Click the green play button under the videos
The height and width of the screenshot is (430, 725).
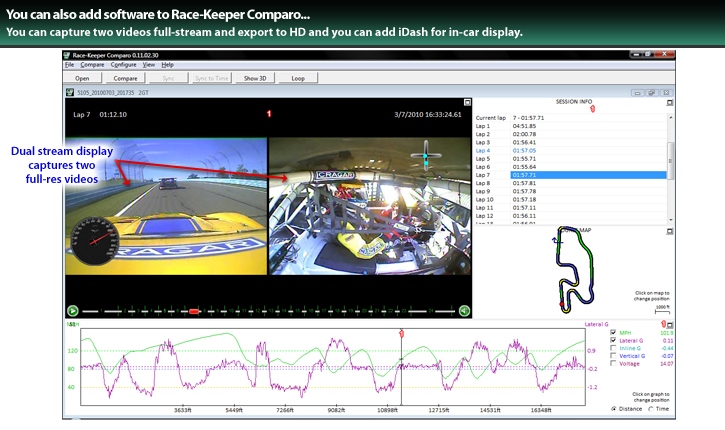coord(72,311)
